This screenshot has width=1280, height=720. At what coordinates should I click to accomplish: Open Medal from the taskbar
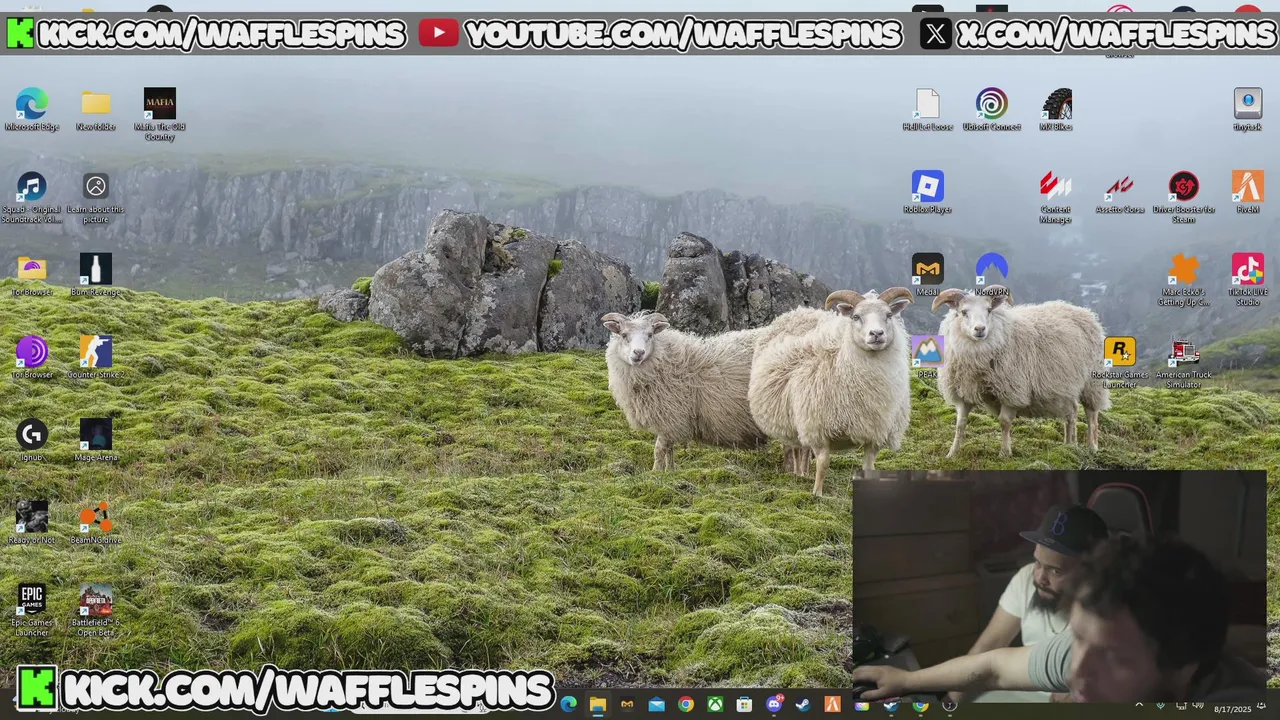pyautogui.click(x=627, y=705)
